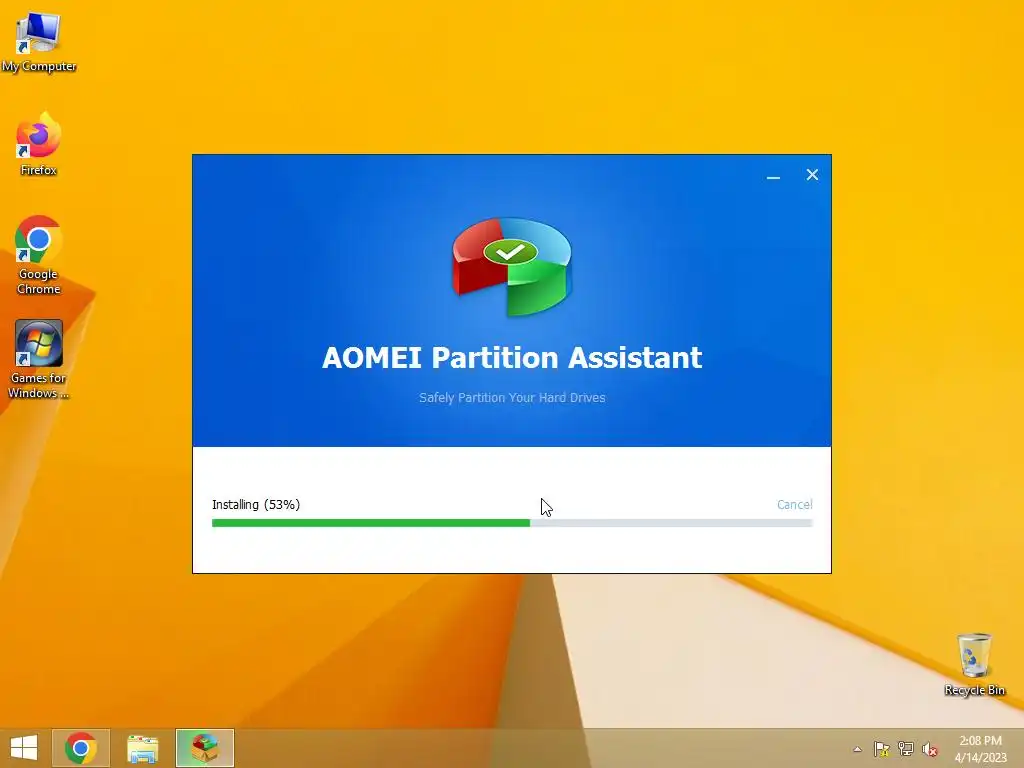This screenshot has width=1024, height=768.
Task: Click the Installing (53%) status text
Action: click(256, 505)
